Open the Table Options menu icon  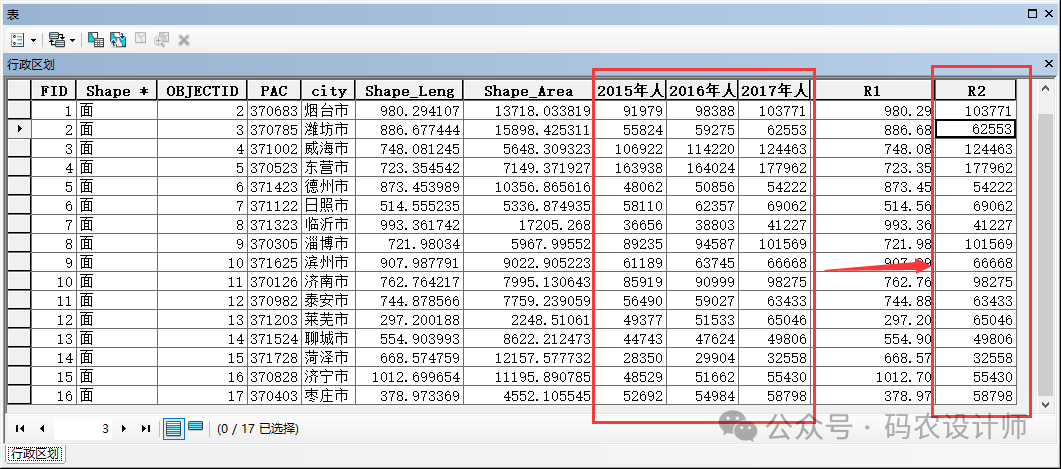point(19,39)
